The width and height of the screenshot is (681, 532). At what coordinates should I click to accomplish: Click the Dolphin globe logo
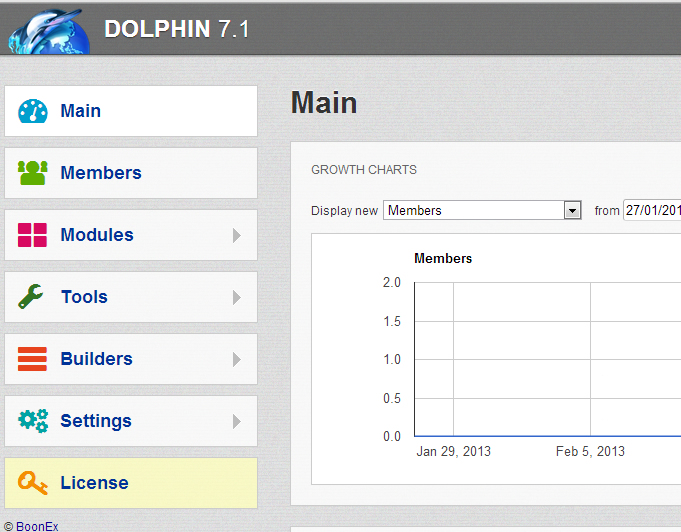(x=49, y=31)
